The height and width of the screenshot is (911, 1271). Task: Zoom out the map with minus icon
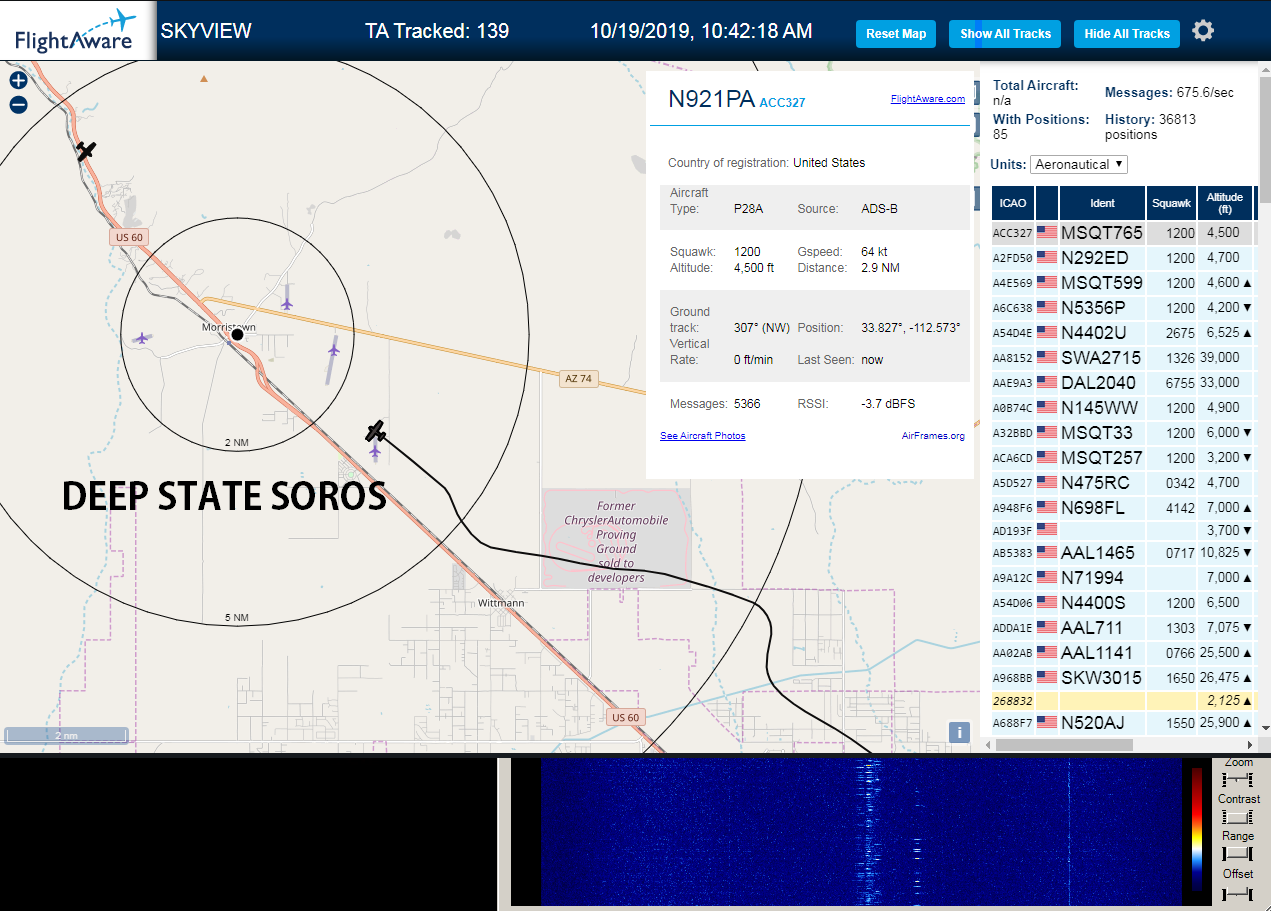click(x=18, y=104)
